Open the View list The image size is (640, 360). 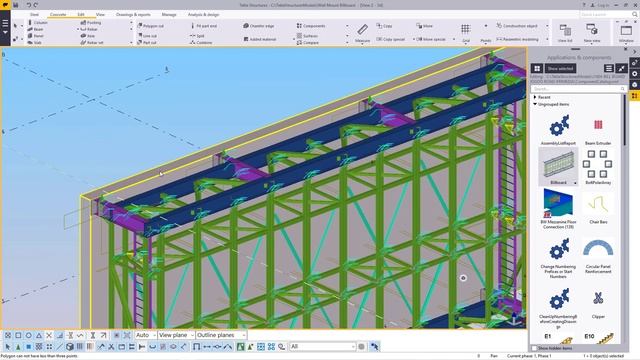[565, 33]
